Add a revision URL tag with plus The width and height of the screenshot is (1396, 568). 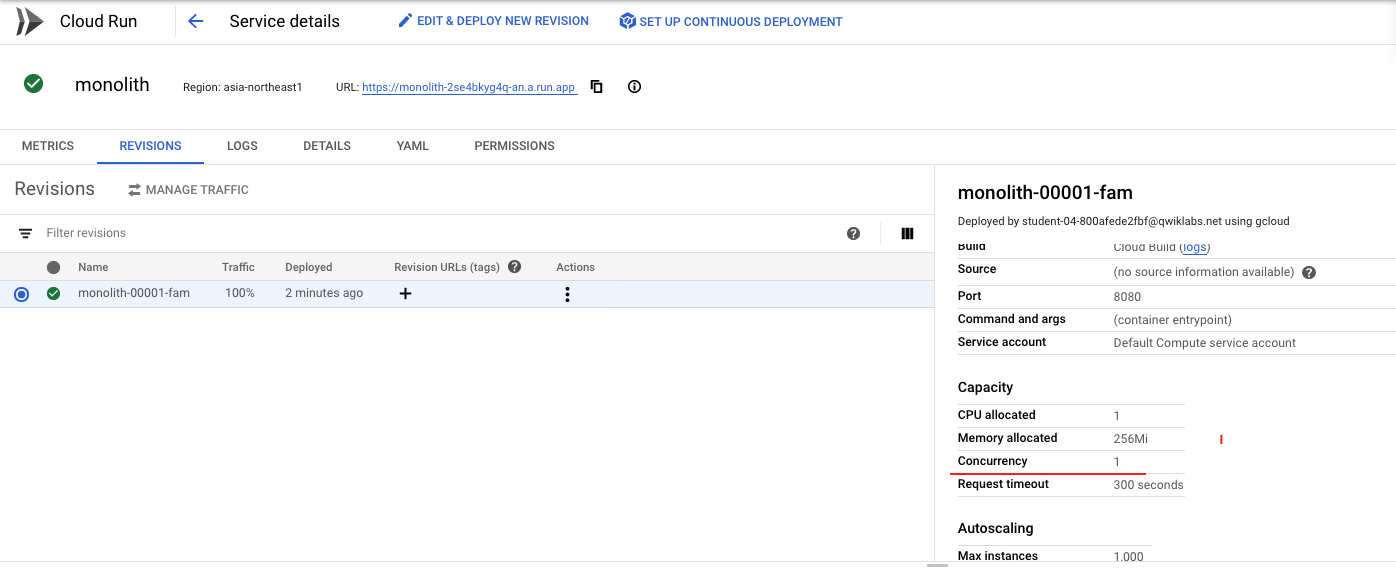tap(405, 294)
